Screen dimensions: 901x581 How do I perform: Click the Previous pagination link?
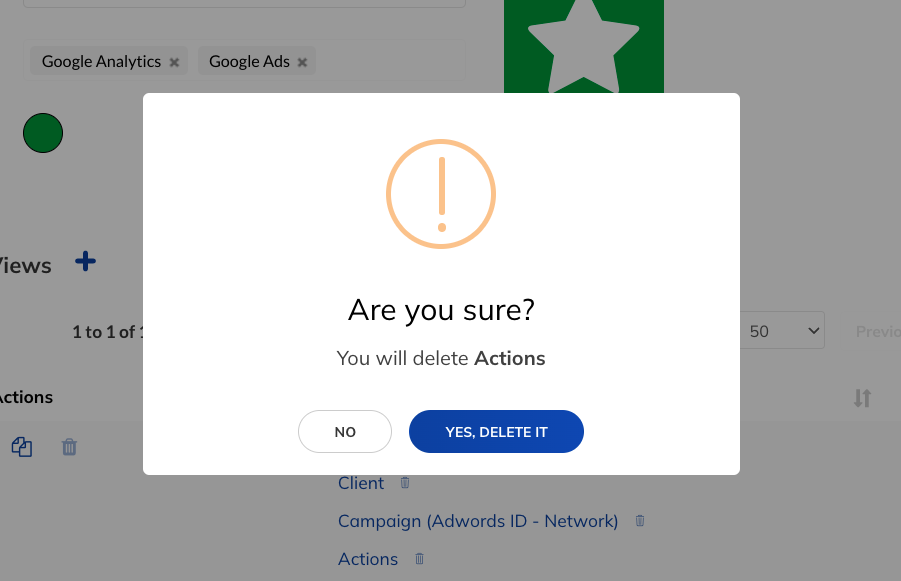tap(878, 331)
